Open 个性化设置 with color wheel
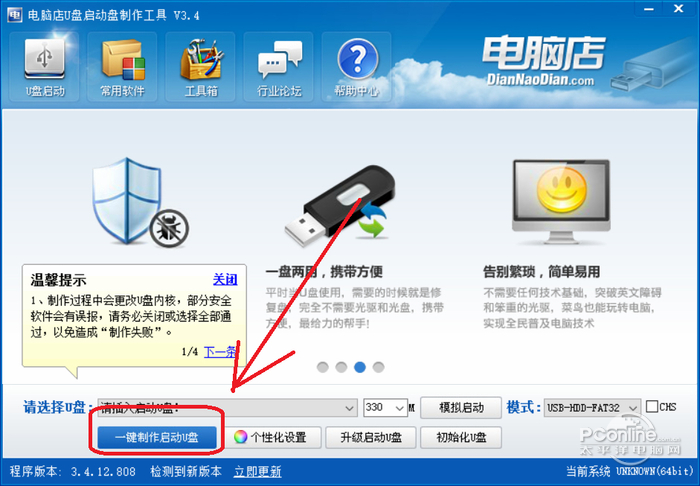This screenshot has width=700, height=486. [276, 437]
